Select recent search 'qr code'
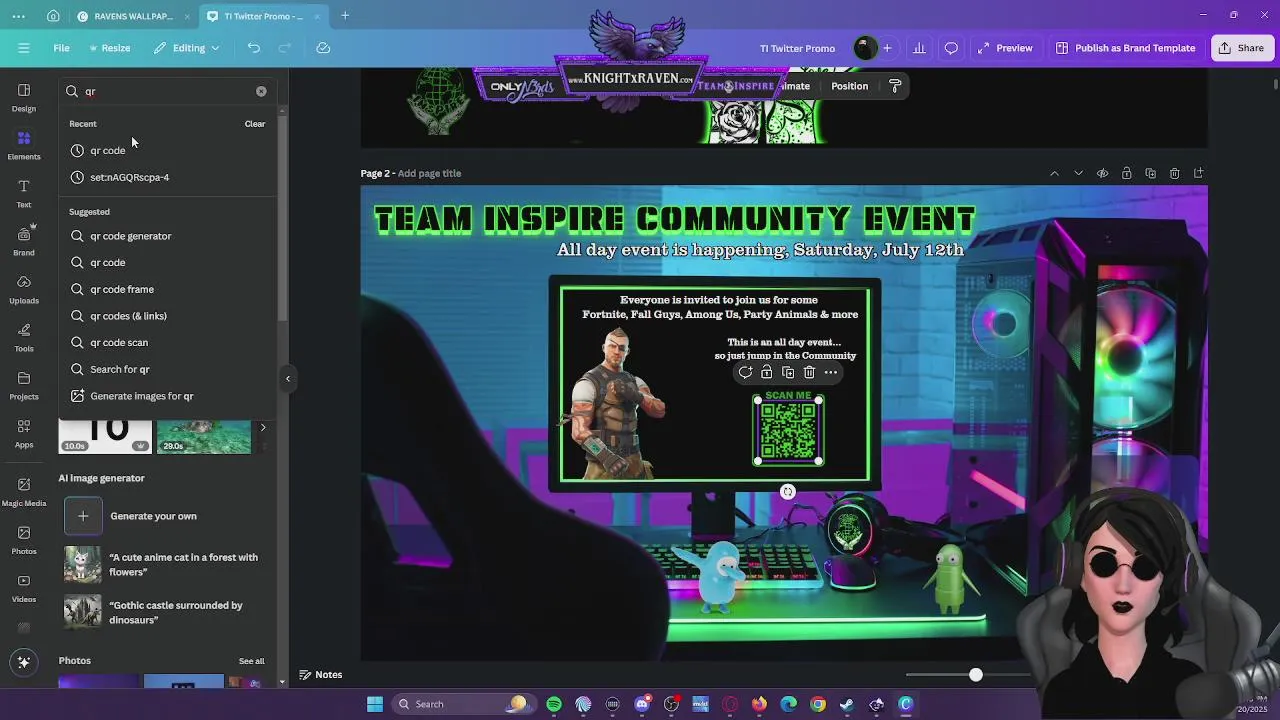This screenshot has height=720, width=1280. click(166, 150)
